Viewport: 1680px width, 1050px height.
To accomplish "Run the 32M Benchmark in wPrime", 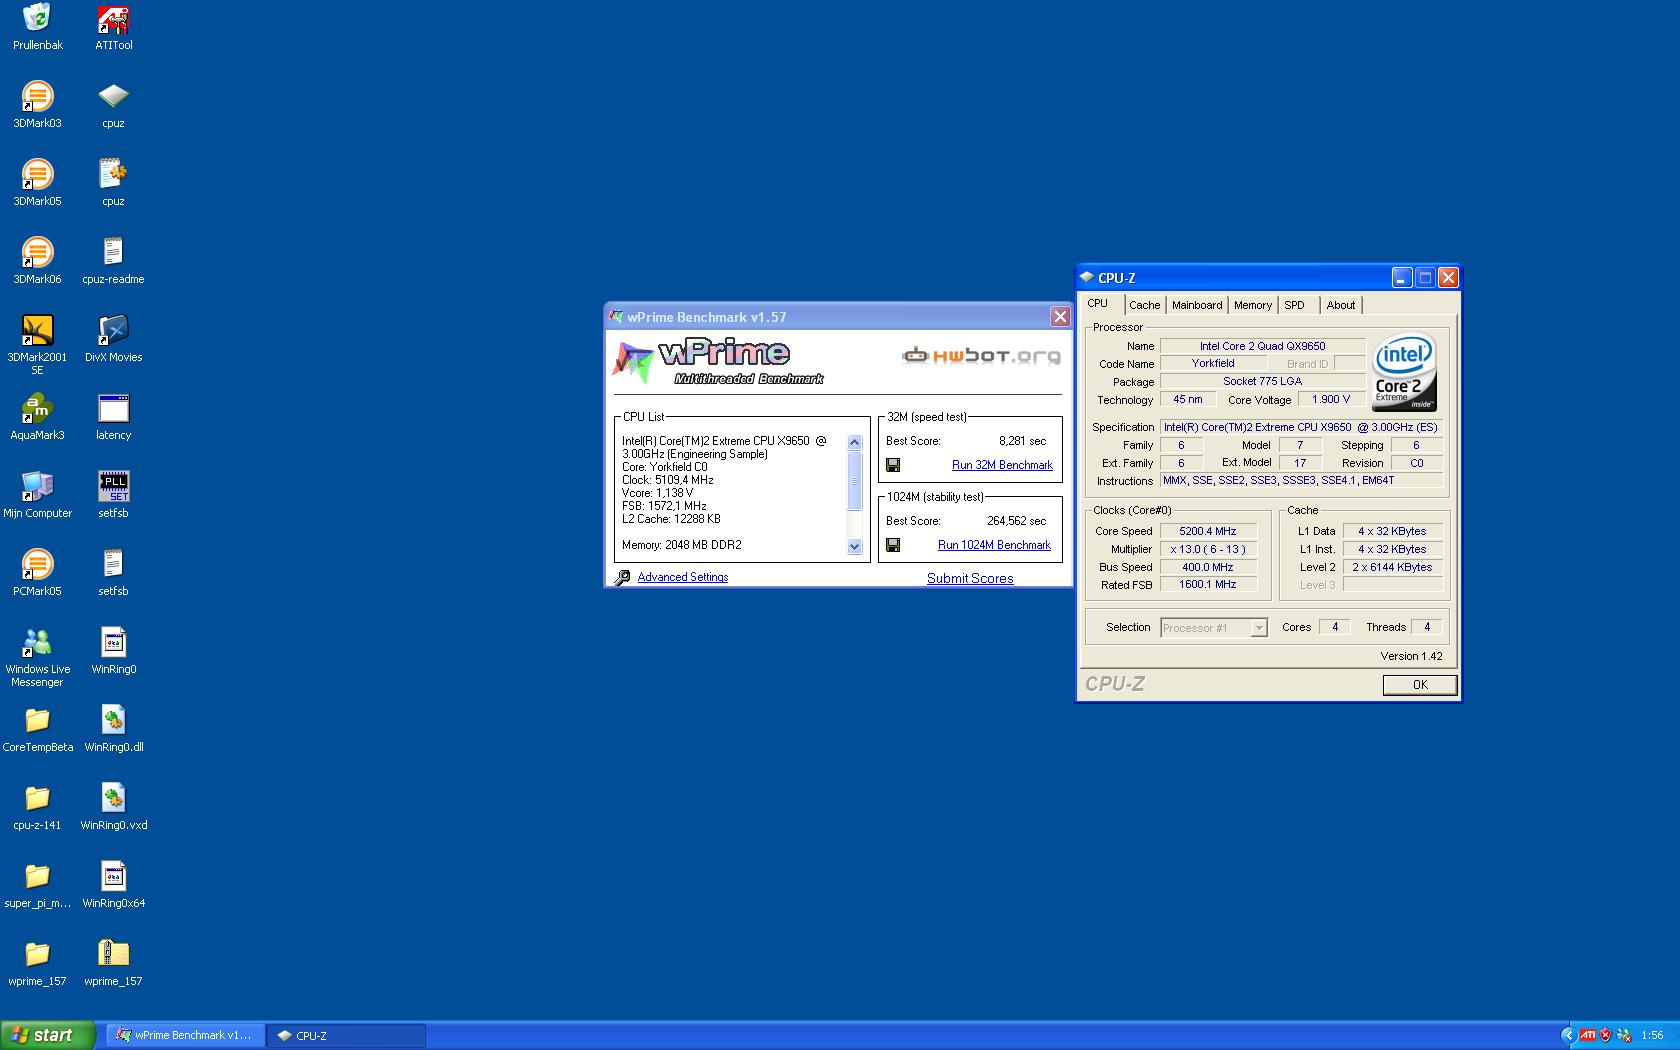I will [1002, 465].
